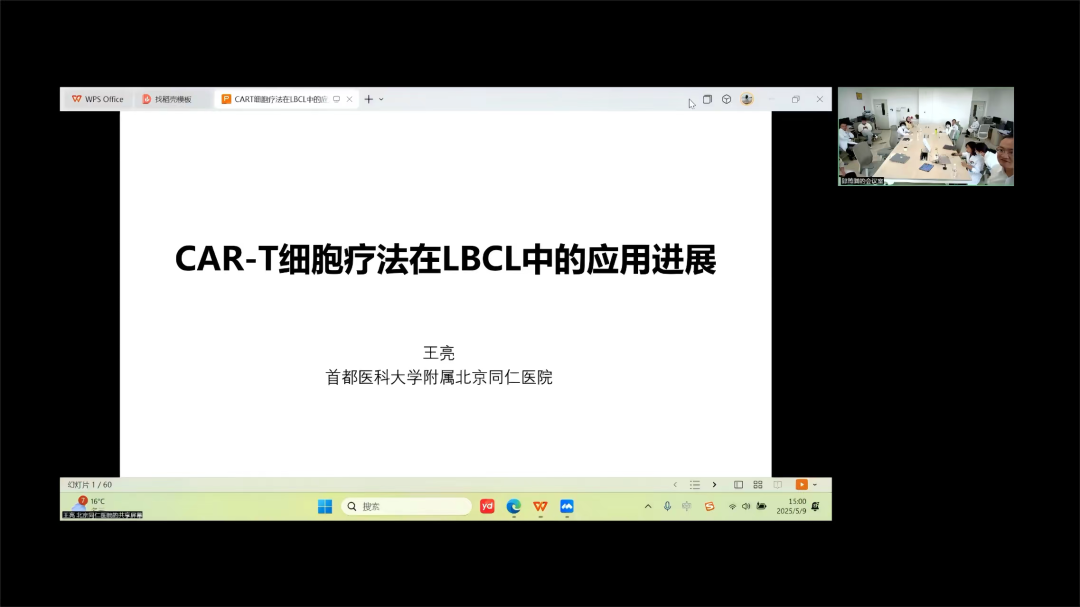Open the play button's dropdown arrow
The height and width of the screenshot is (607, 1080).
(x=815, y=485)
